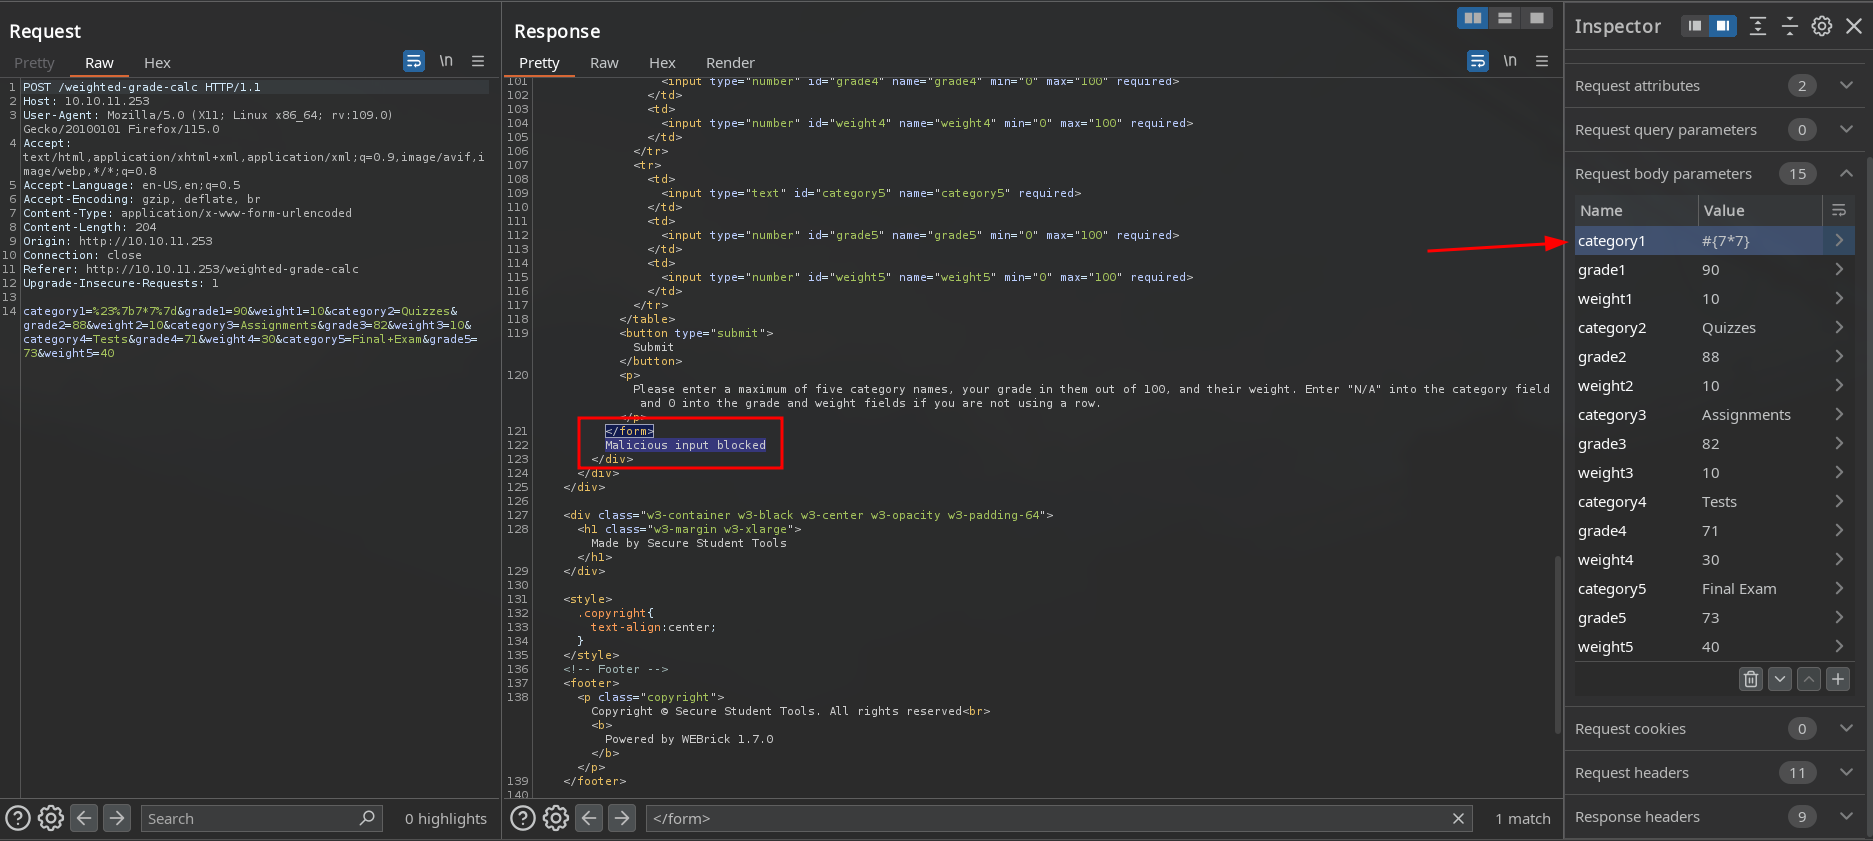The height and width of the screenshot is (841, 1873).
Task: Select the weight4 parameter row
Action: [x=1714, y=560]
